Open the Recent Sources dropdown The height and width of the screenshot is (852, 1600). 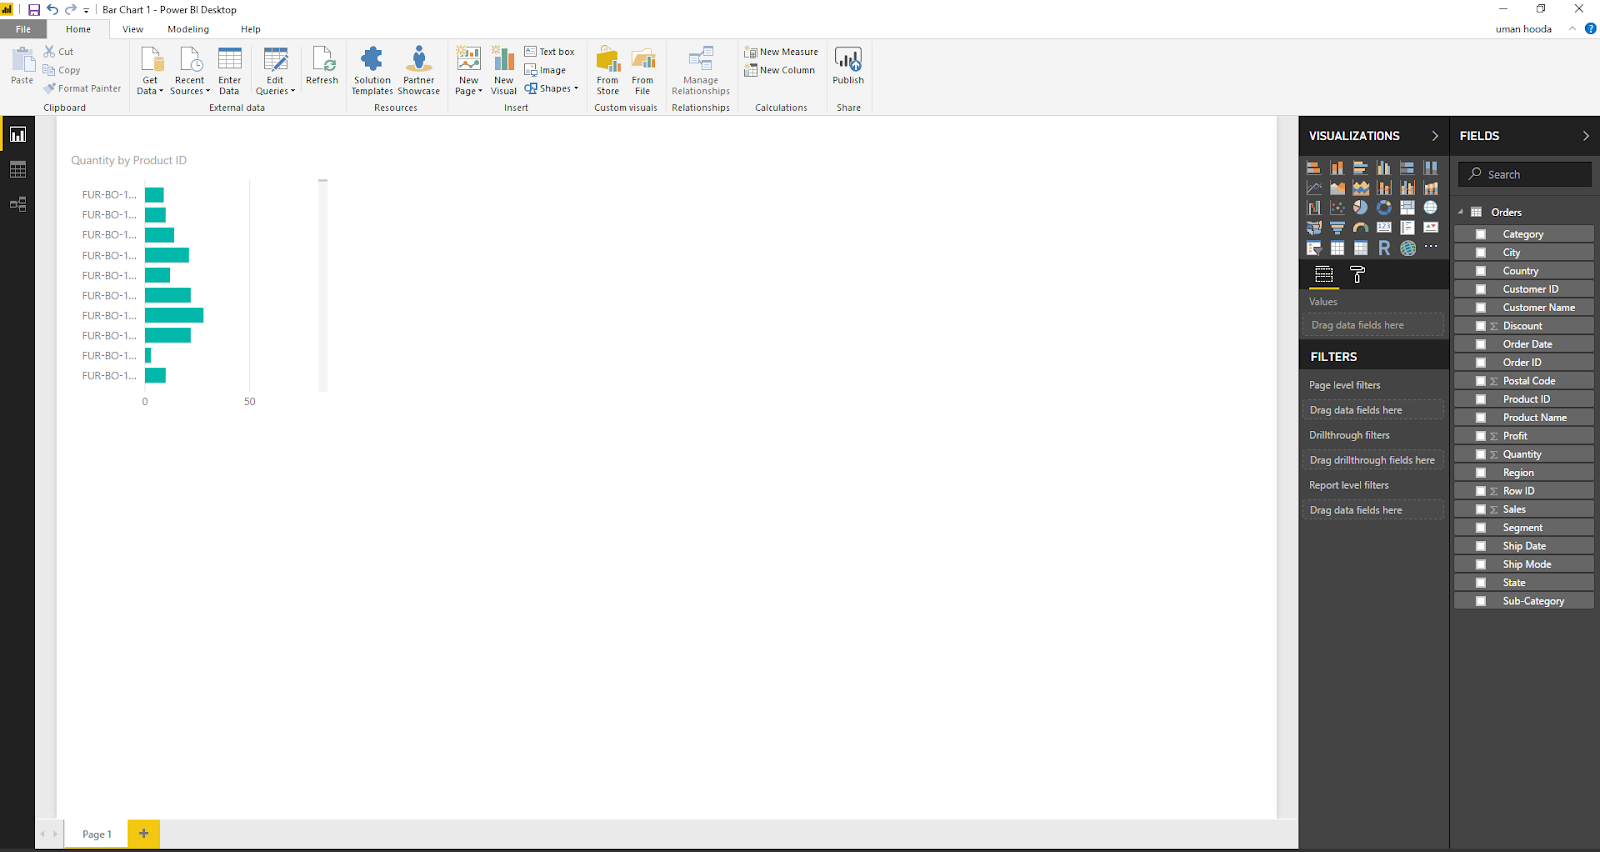pos(189,71)
